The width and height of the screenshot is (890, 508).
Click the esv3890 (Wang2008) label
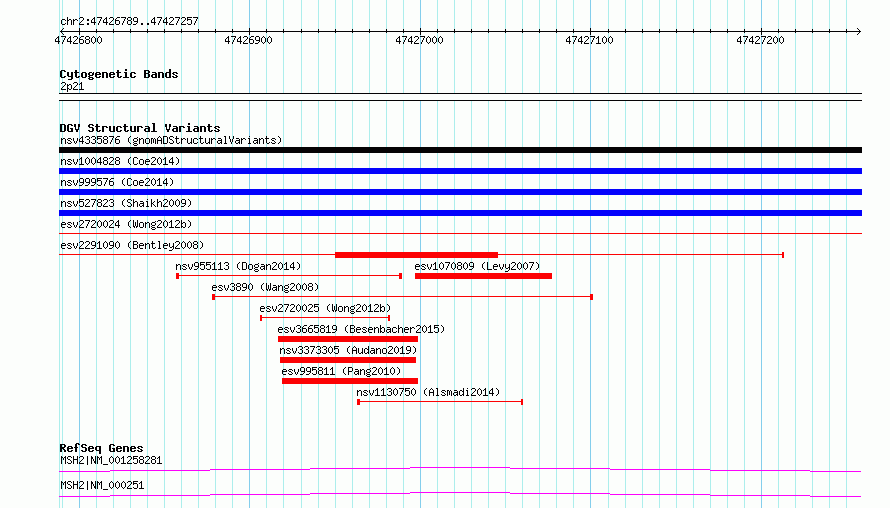pyautogui.click(x=265, y=287)
